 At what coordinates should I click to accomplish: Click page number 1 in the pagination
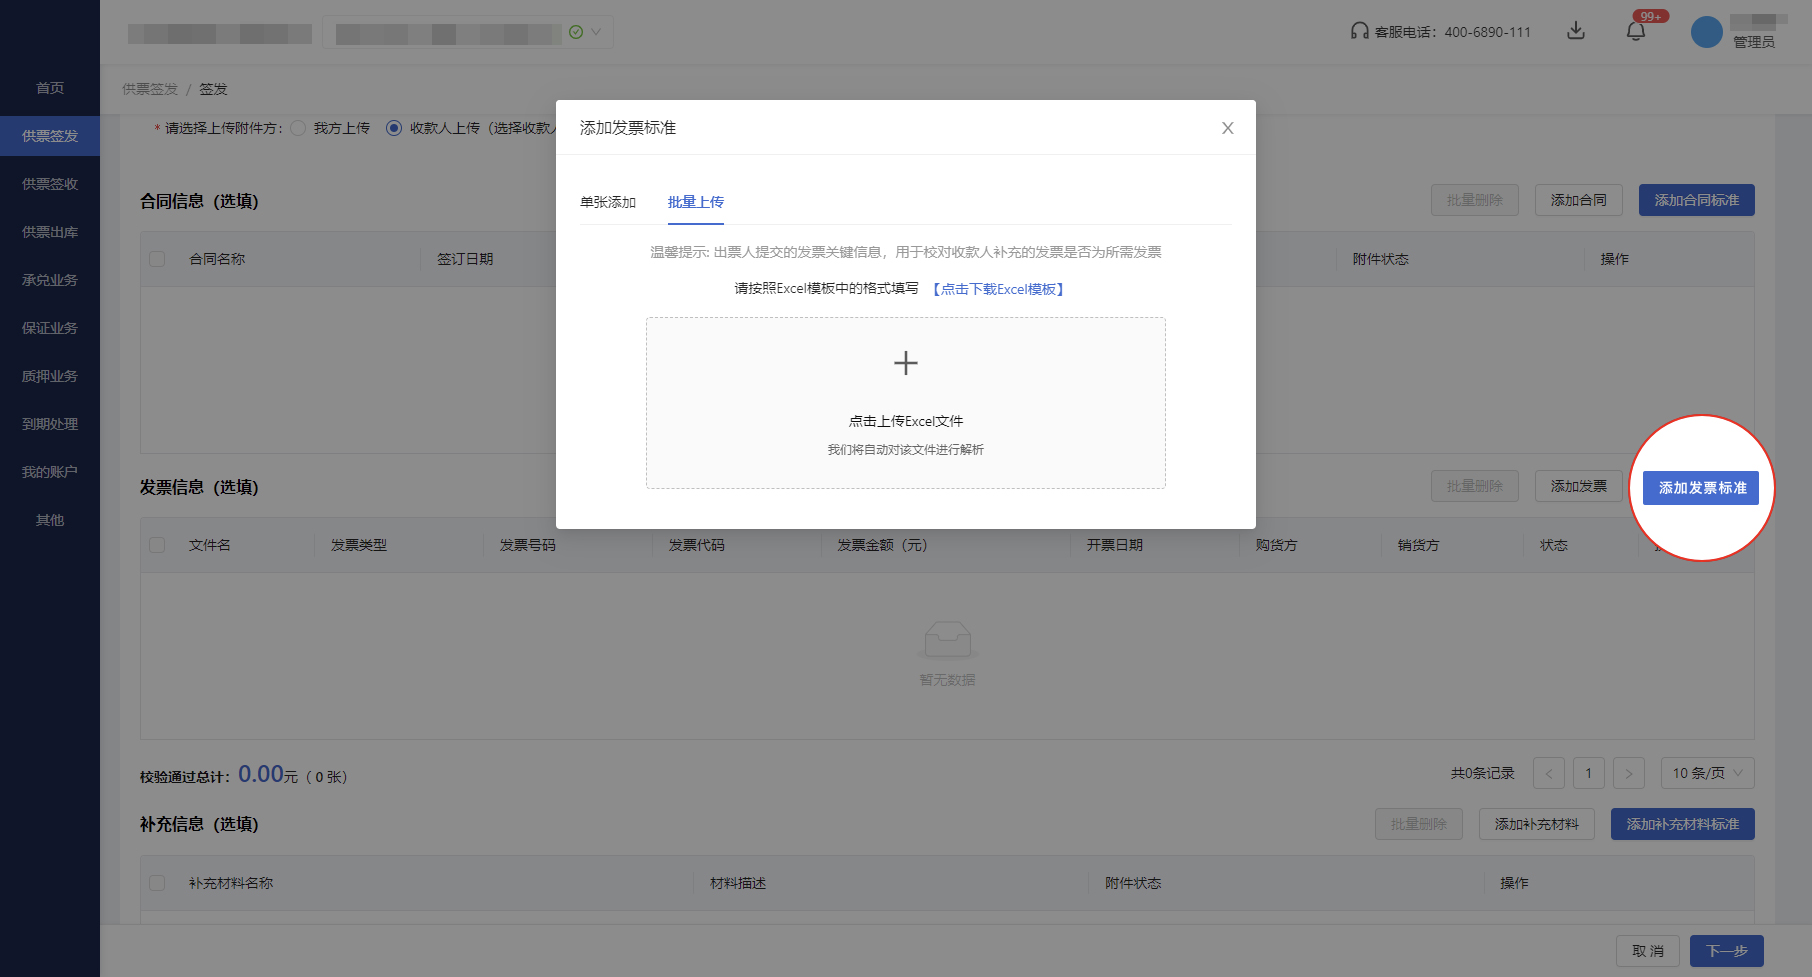click(1589, 772)
